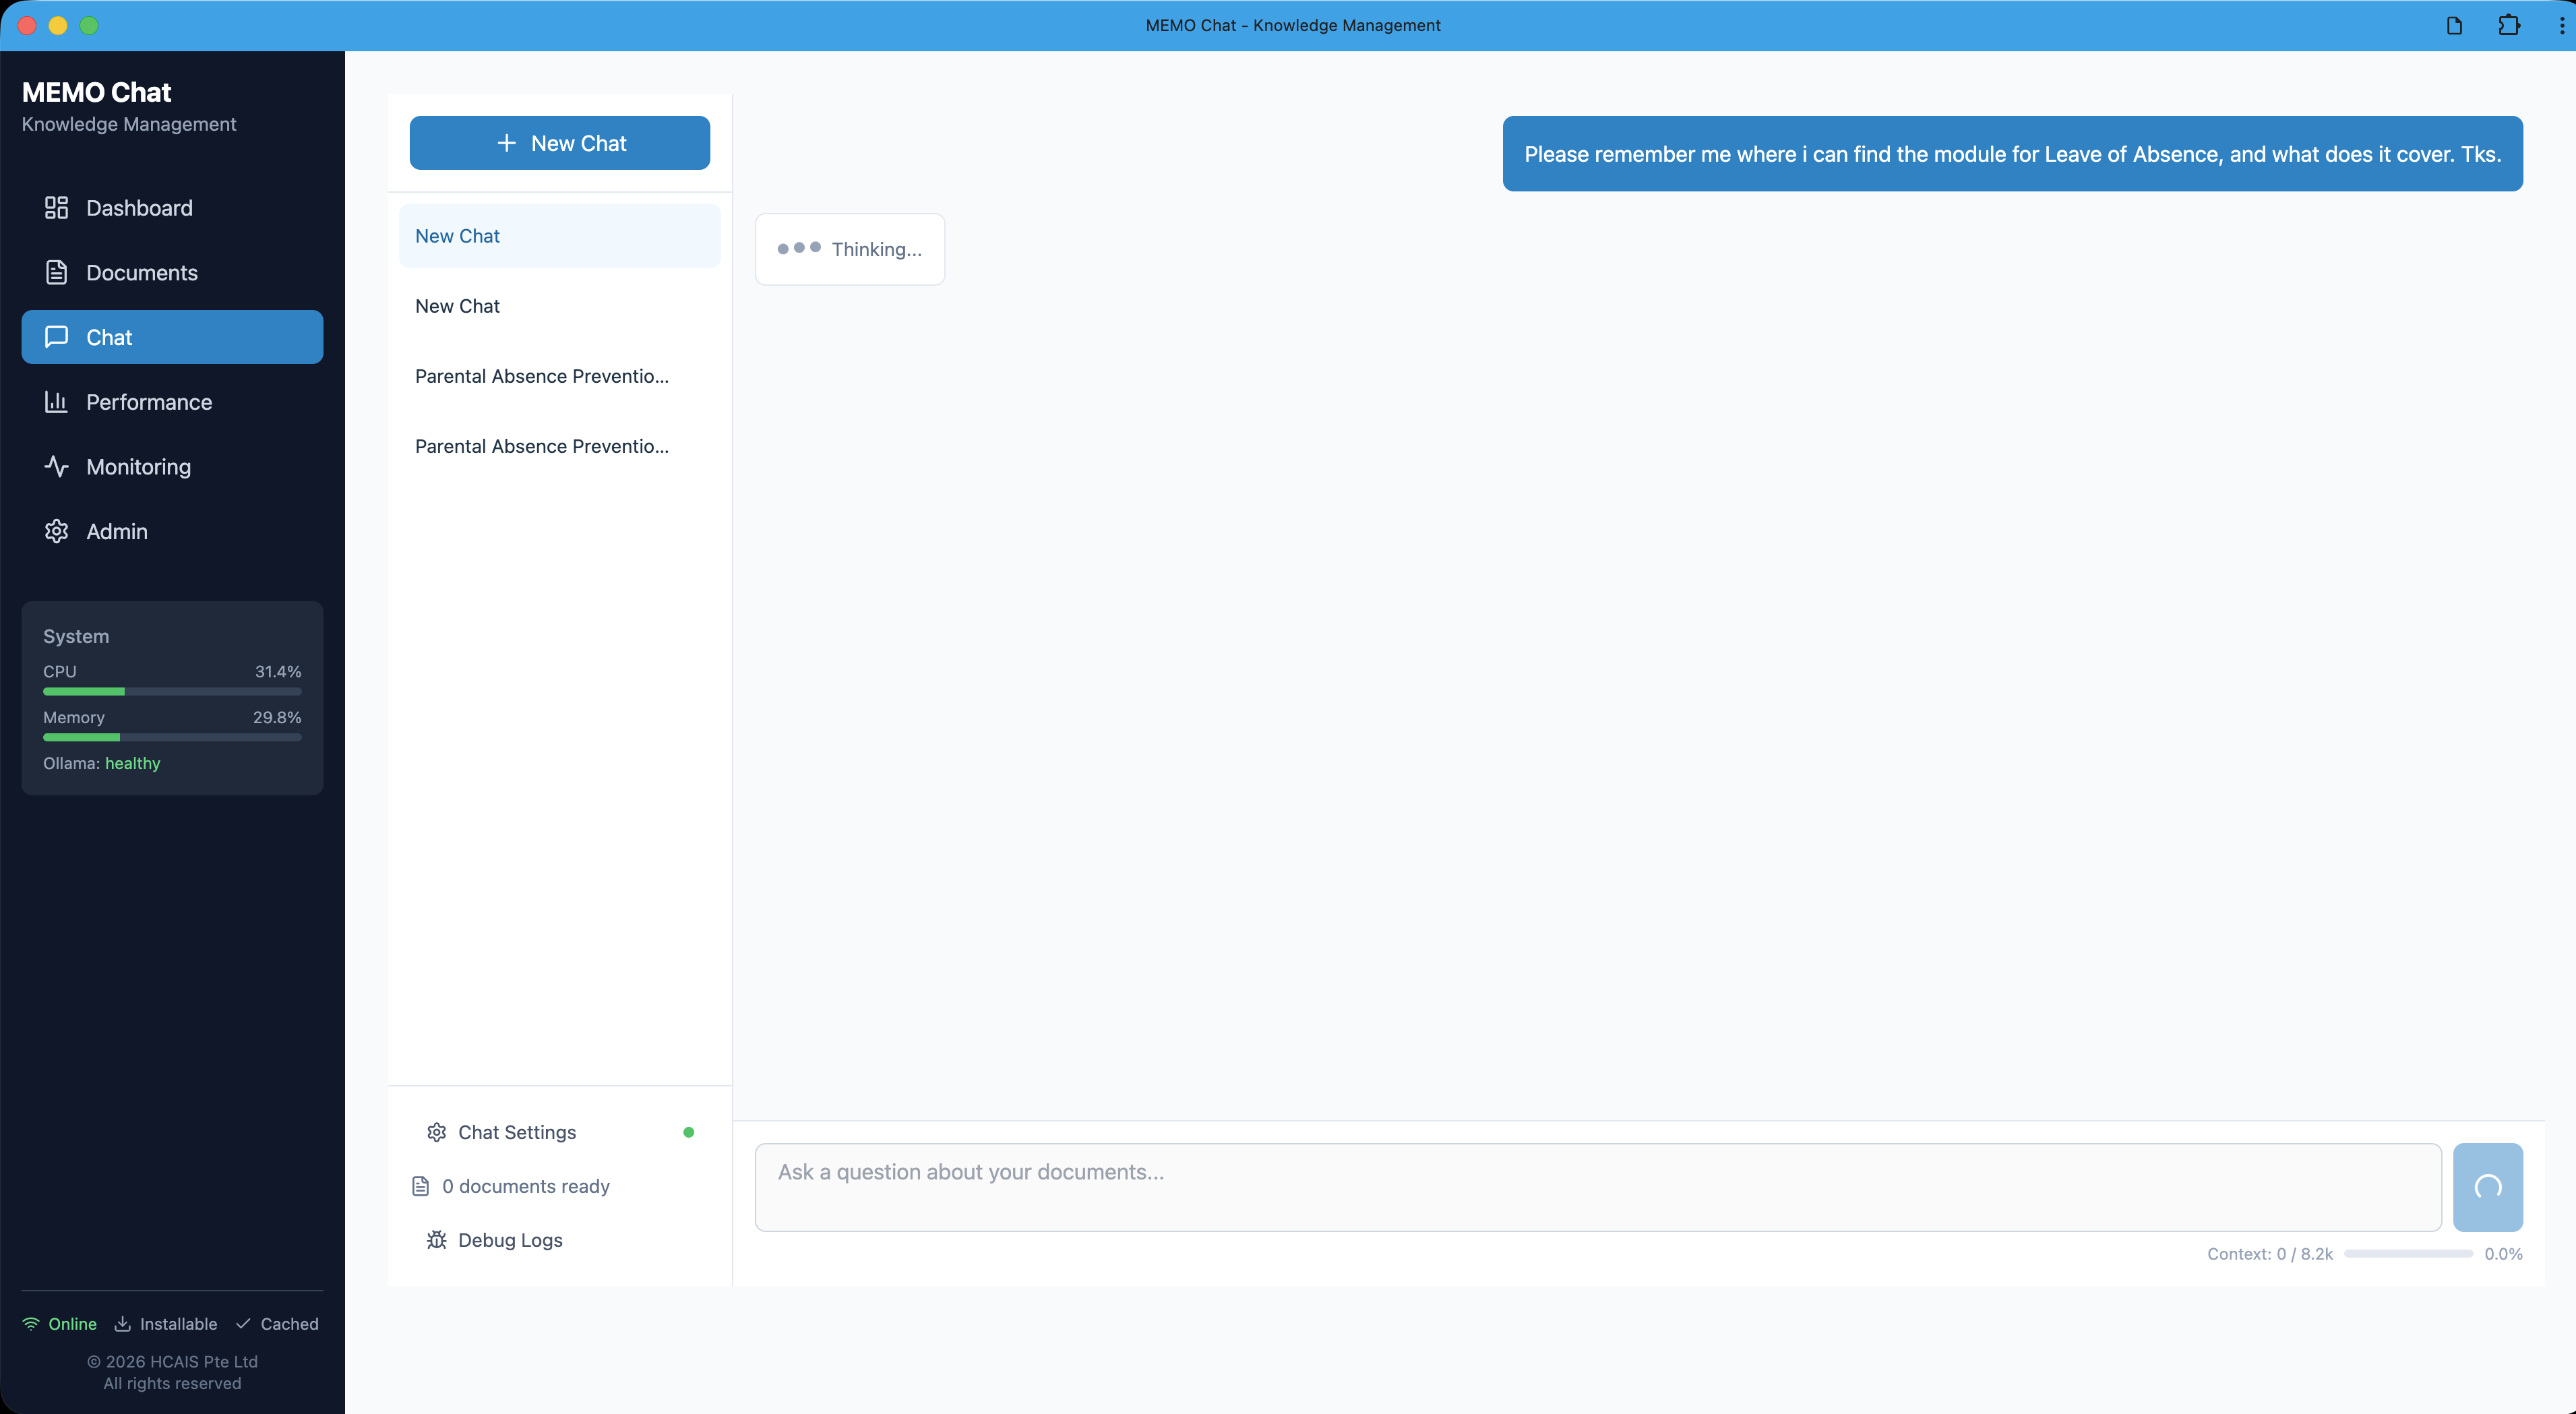Click the browser extensions puzzle icon
This screenshot has height=1414, width=2576.
click(2510, 25)
